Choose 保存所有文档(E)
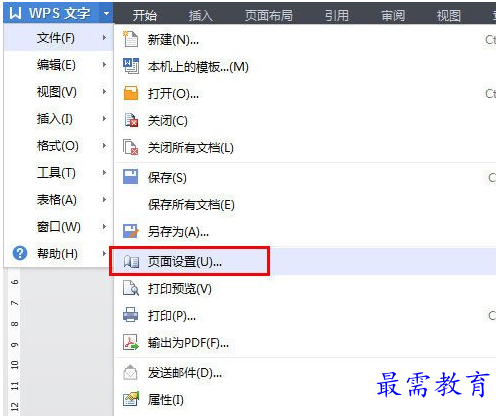The image size is (498, 416). click(x=305, y=204)
